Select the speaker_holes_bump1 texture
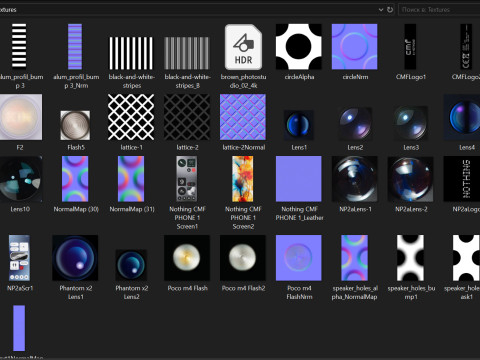This screenshot has height=360, width=480. tap(410, 258)
